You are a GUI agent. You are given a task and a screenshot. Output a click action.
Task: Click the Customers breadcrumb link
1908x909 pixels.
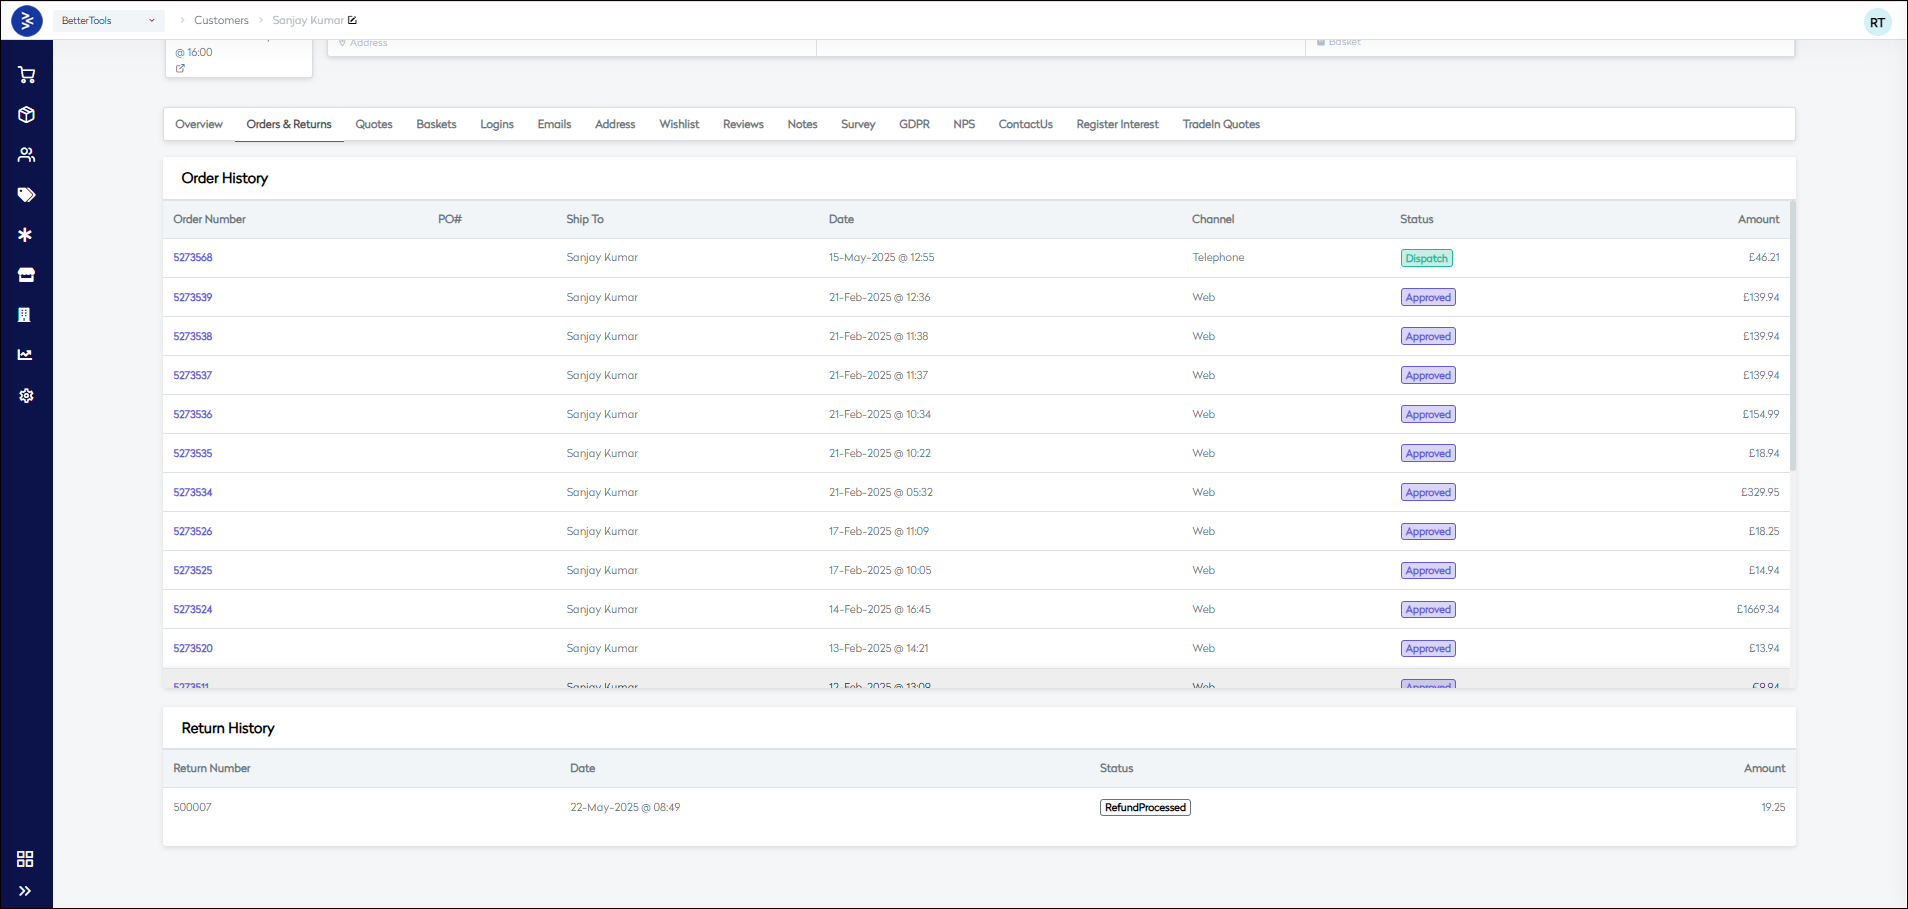(221, 20)
